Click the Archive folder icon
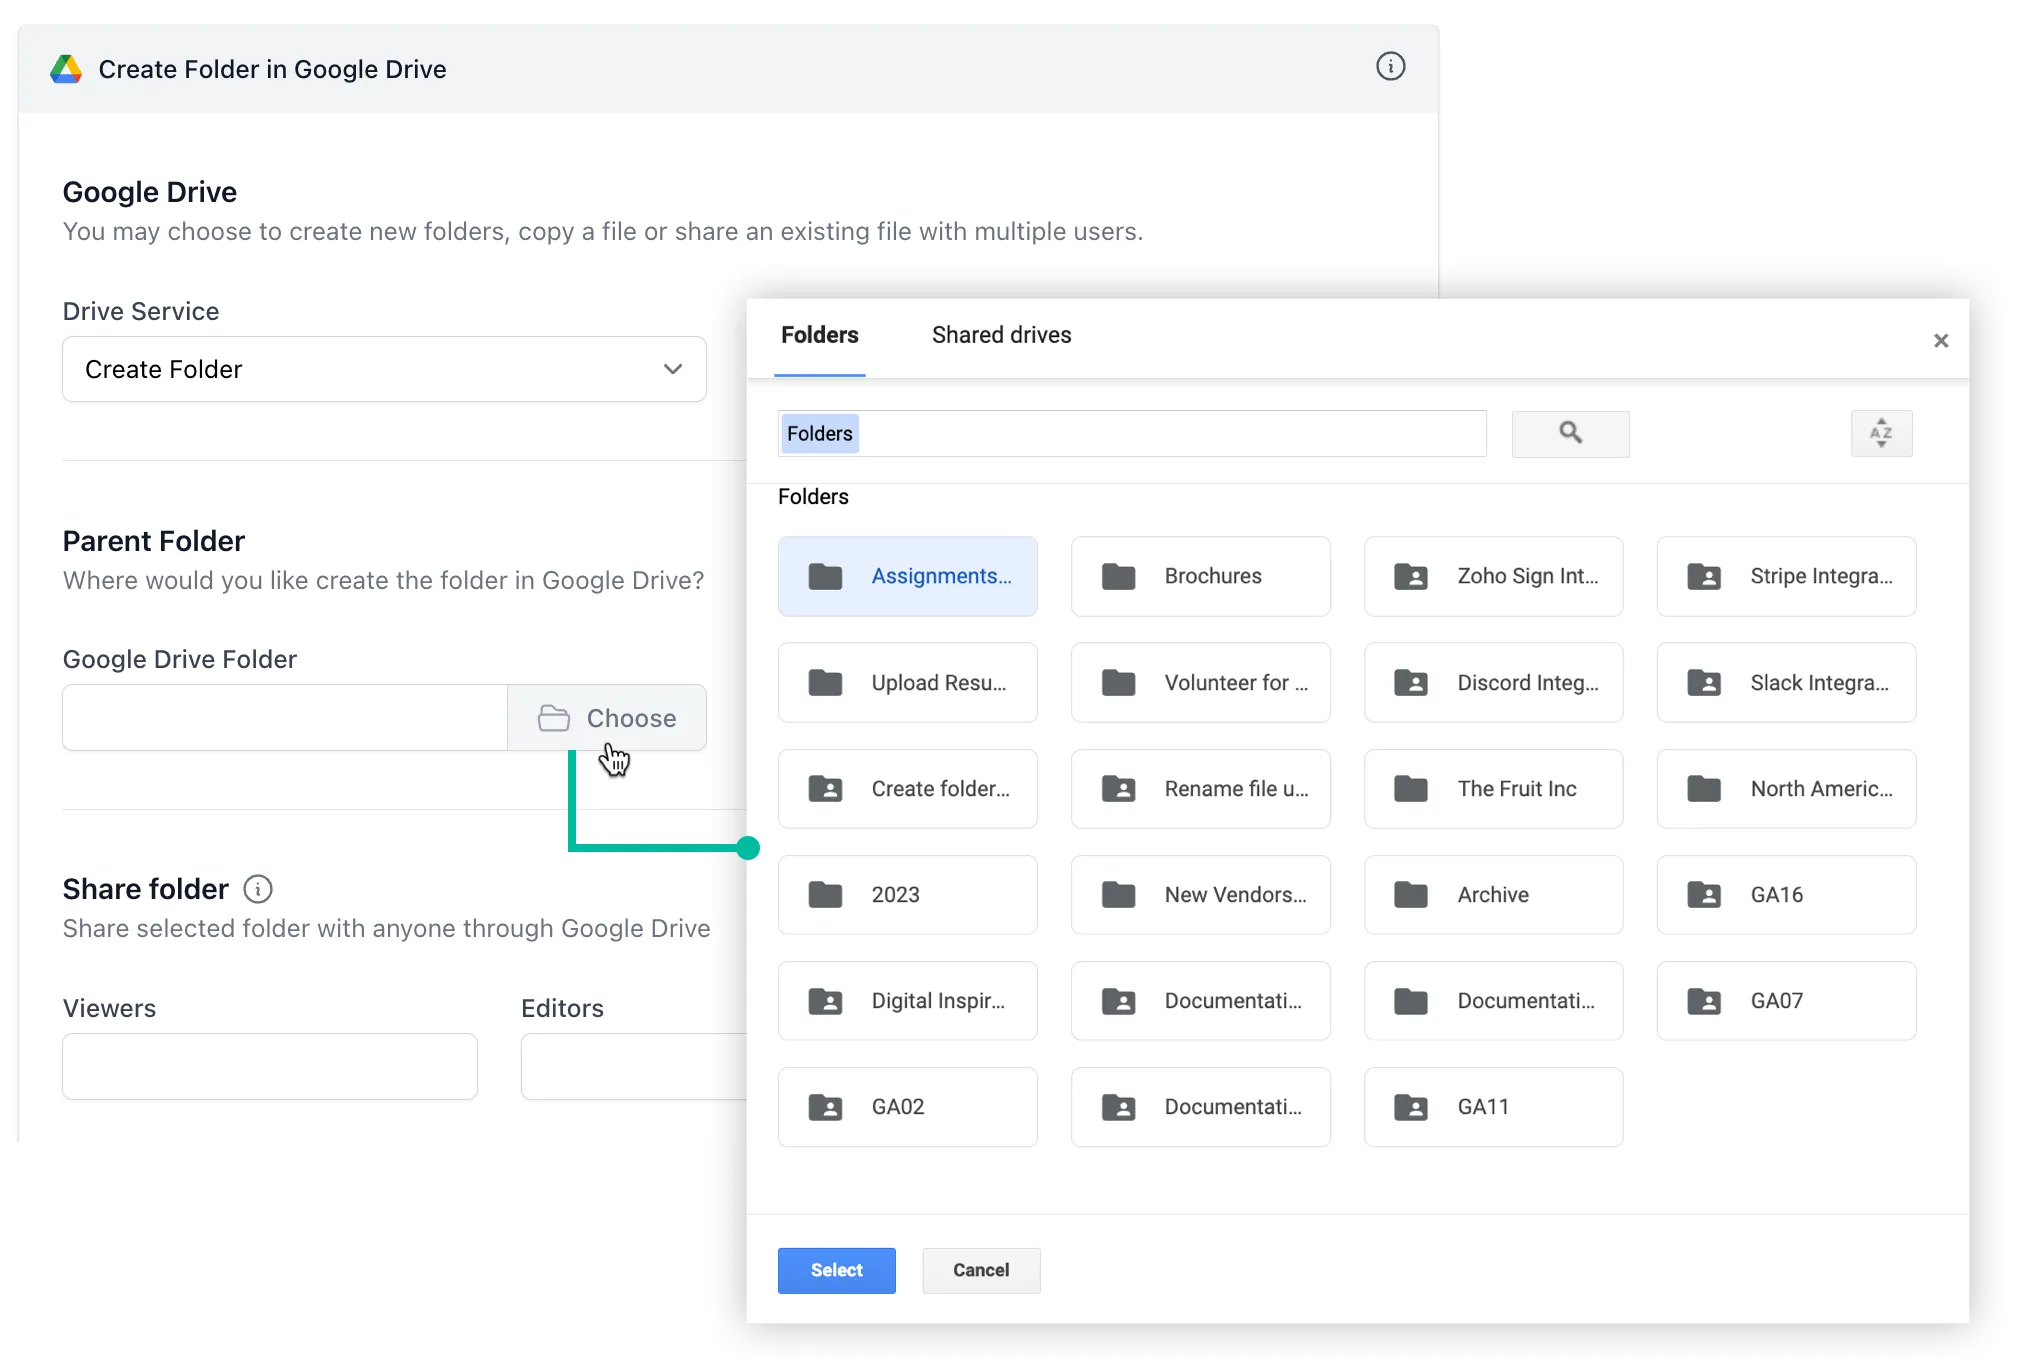Screen dimensions: 2036x1372 coord(1410,894)
